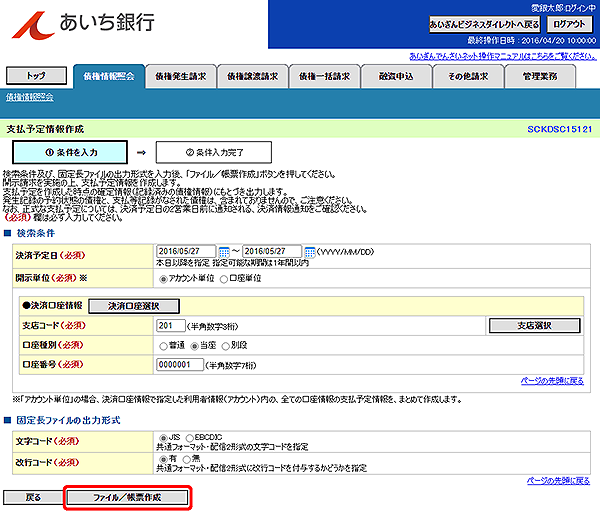Go to トップ page button
Viewport: 600px width, 513px height.
36,76
